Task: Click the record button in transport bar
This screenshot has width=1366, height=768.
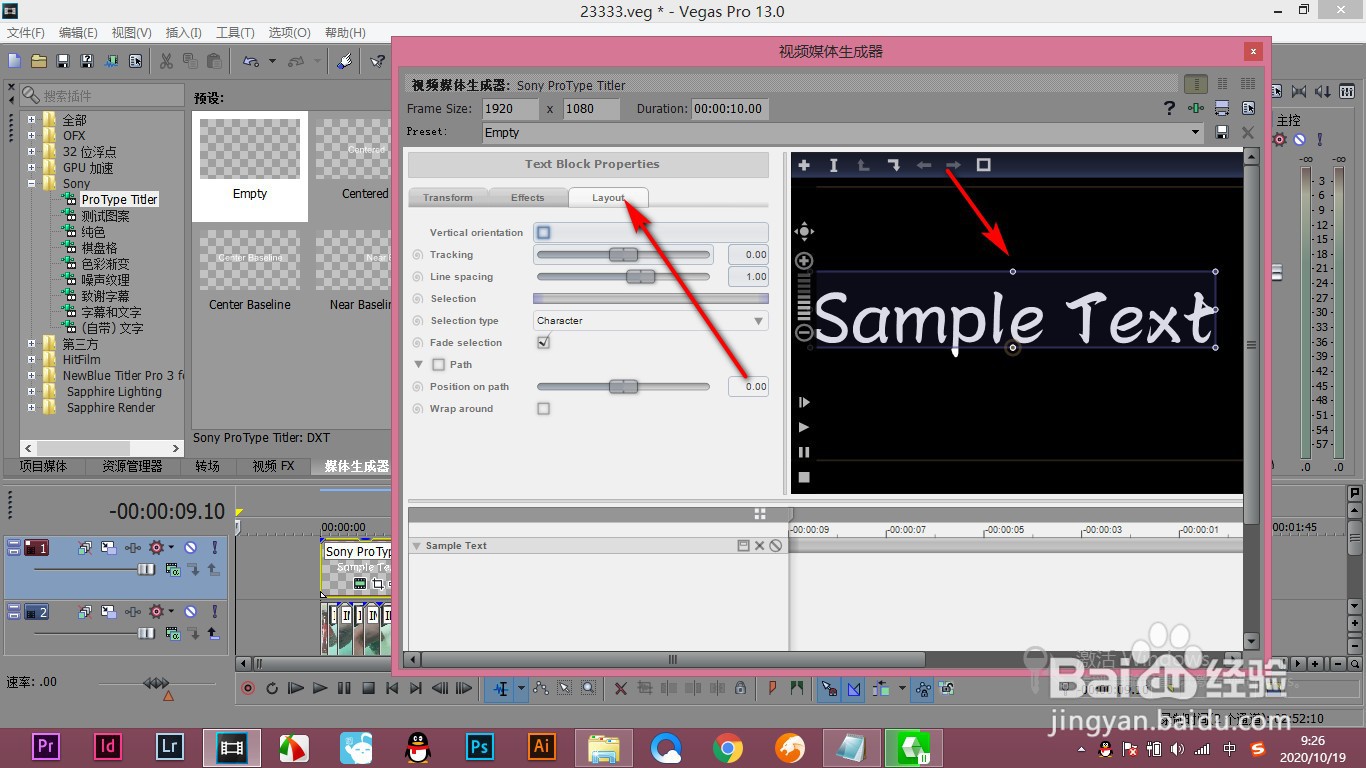Action: pyautogui.click(x=248, y=688)
